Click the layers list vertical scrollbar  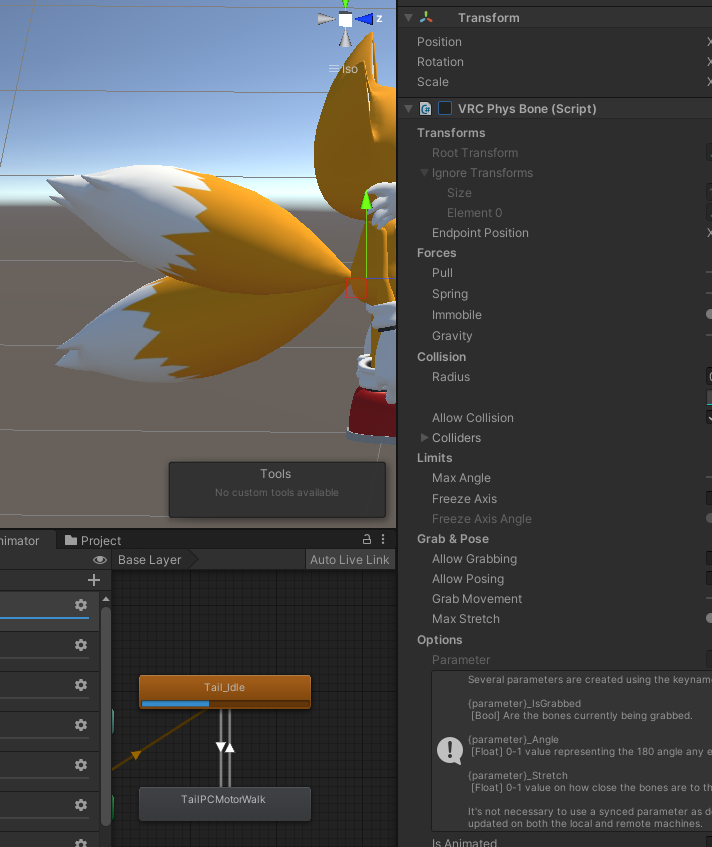(105, 700)
